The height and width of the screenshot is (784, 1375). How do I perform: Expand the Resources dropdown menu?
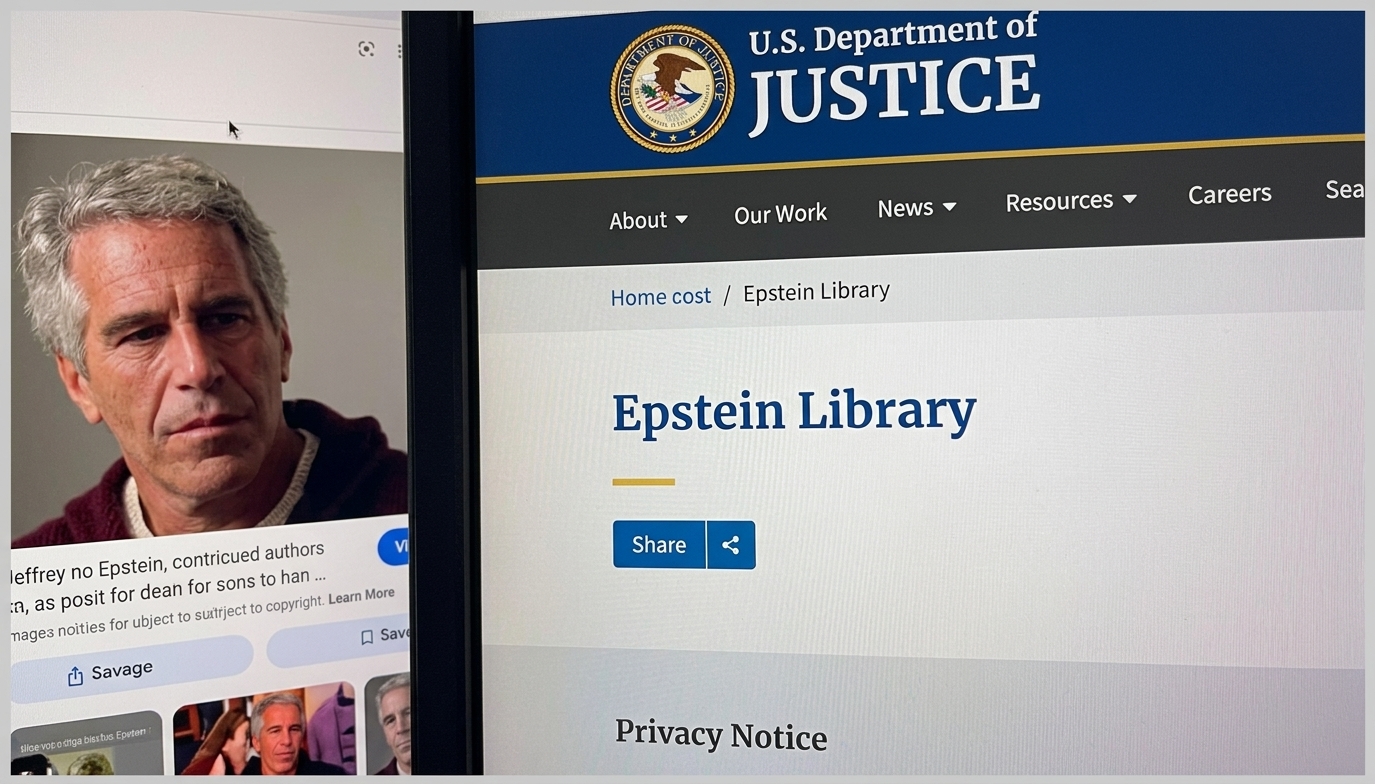click(1071, 201)
